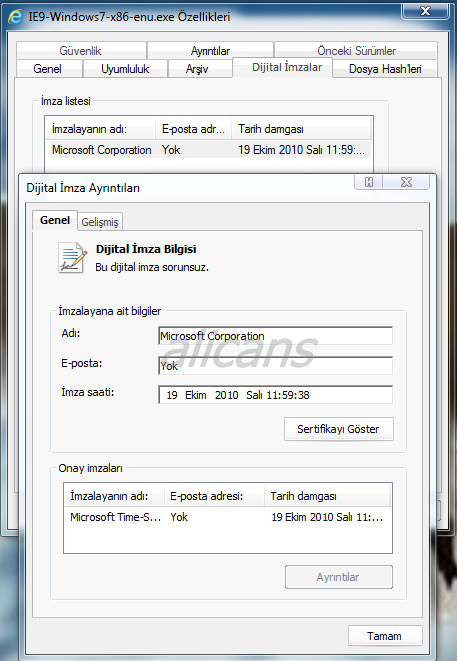457x661 pixels.
Task: Open the Dosya Hash'leri tab
Action: pyautogui.click(x=385, y=69)
